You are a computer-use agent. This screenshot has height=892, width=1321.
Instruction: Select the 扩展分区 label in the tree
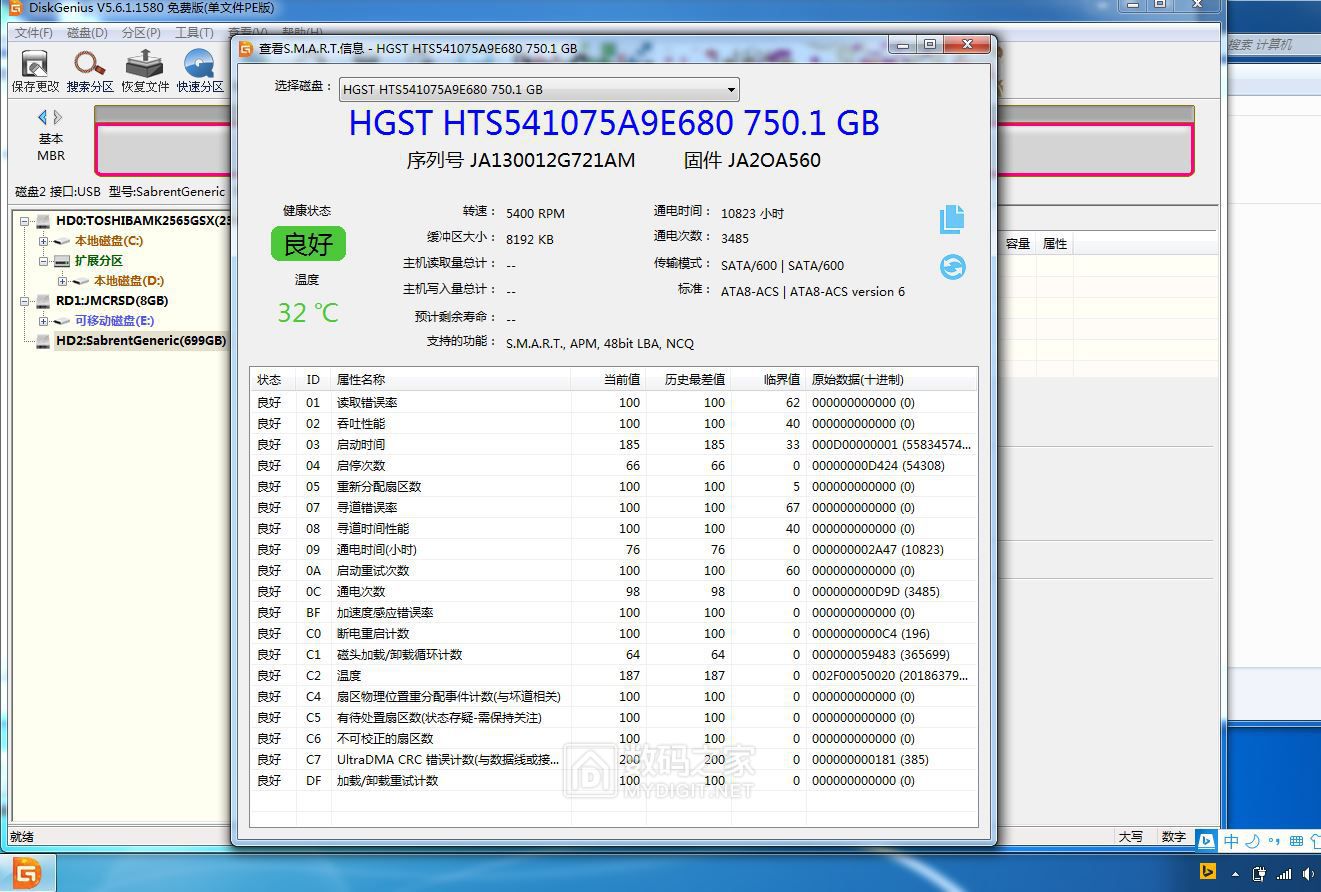coord(99,261)
